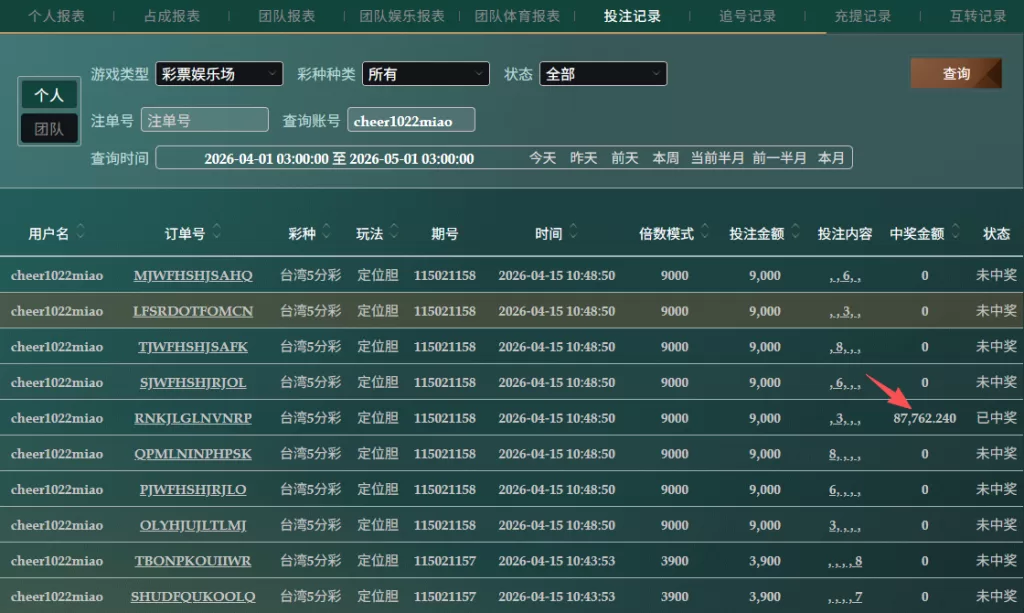Click sort icon beside 订单号 header
The image size is (1024, 613).
(x=216, y=233)
